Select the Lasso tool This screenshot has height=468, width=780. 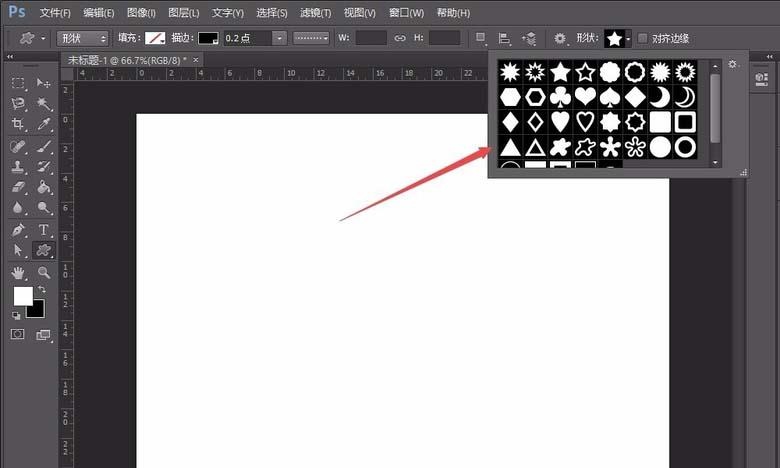coord(18,103)
